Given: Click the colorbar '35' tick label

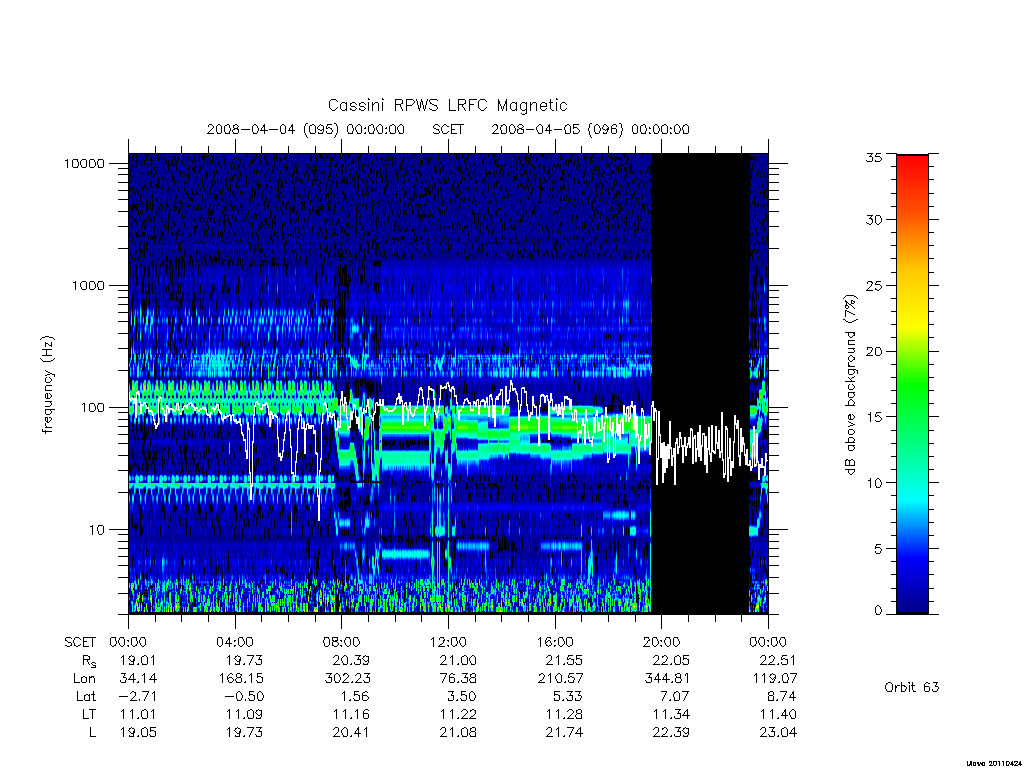Looking at the screenshot, I should coord(874,157).
